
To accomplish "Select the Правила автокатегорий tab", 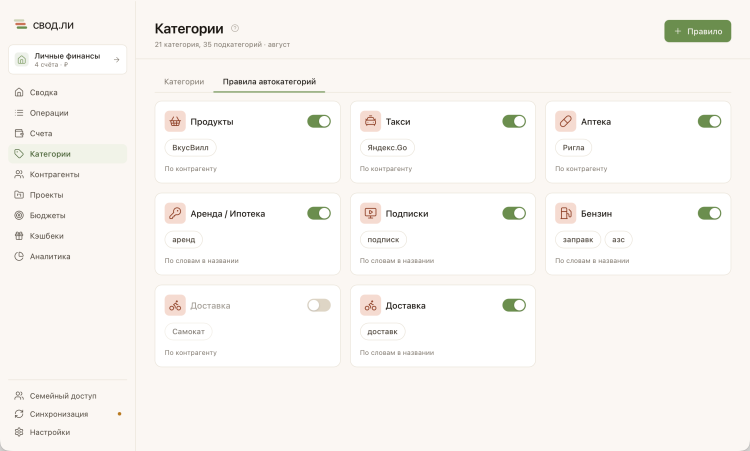I will click(x=269, y=82).
